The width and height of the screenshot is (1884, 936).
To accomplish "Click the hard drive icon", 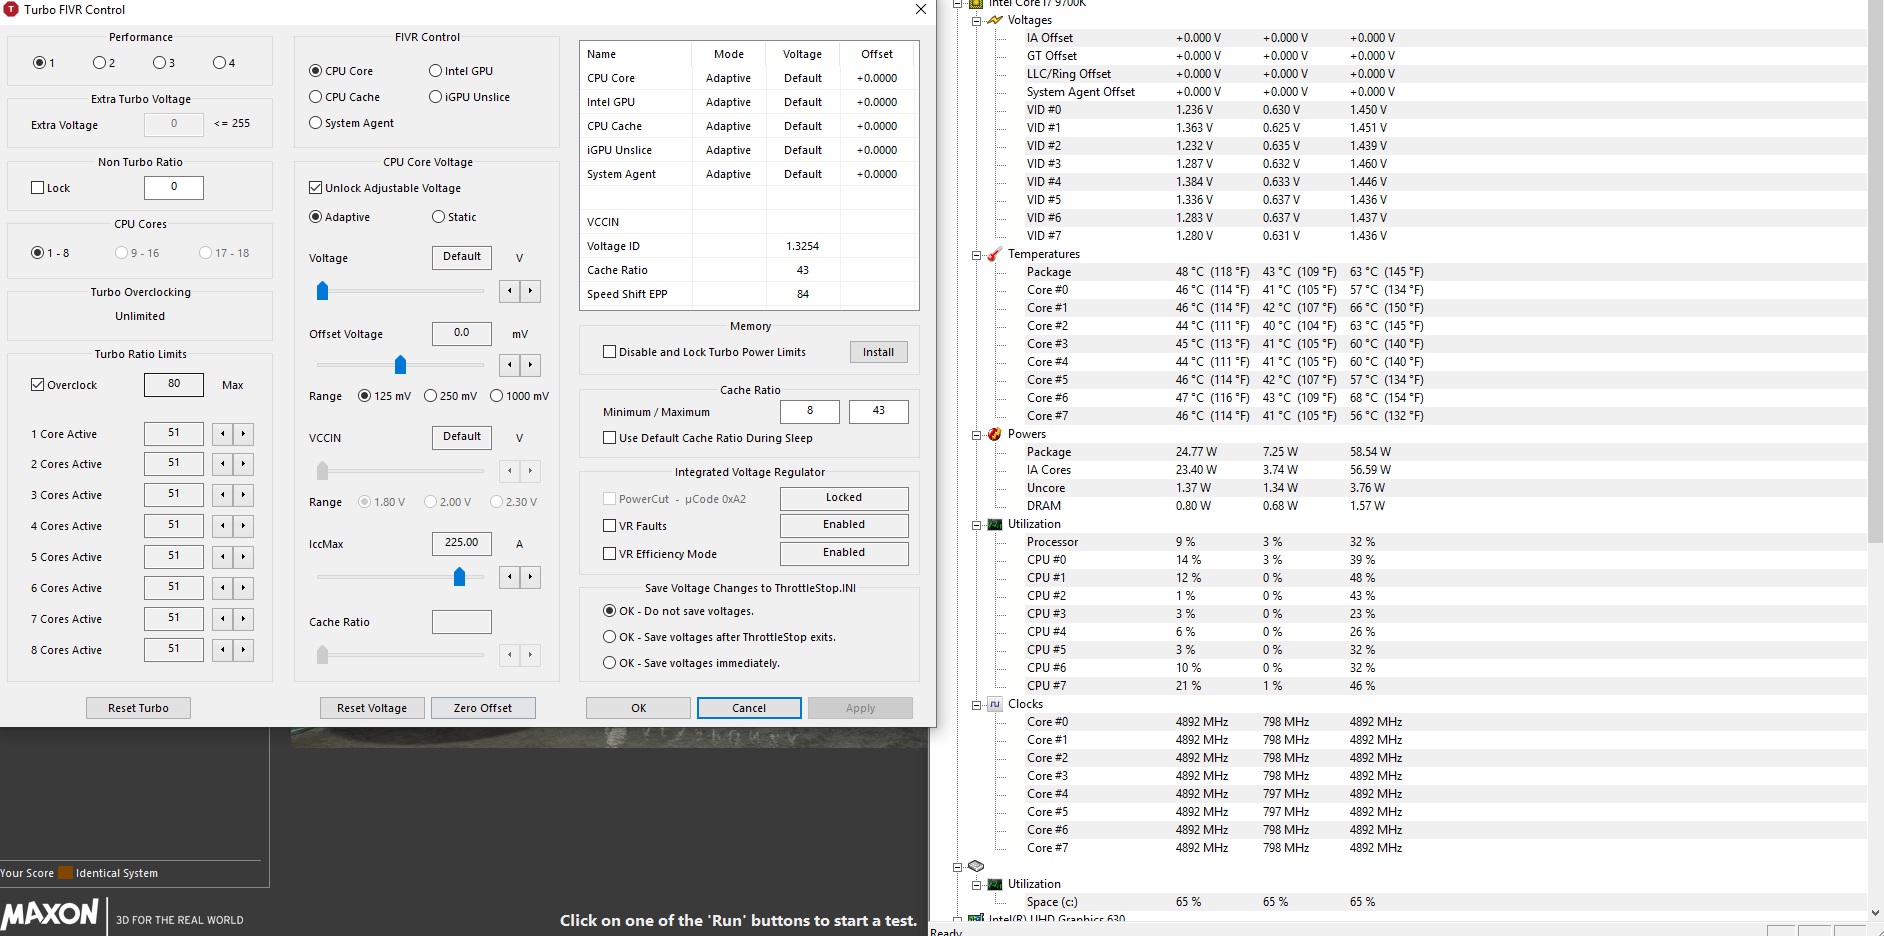I will [976, 866].
